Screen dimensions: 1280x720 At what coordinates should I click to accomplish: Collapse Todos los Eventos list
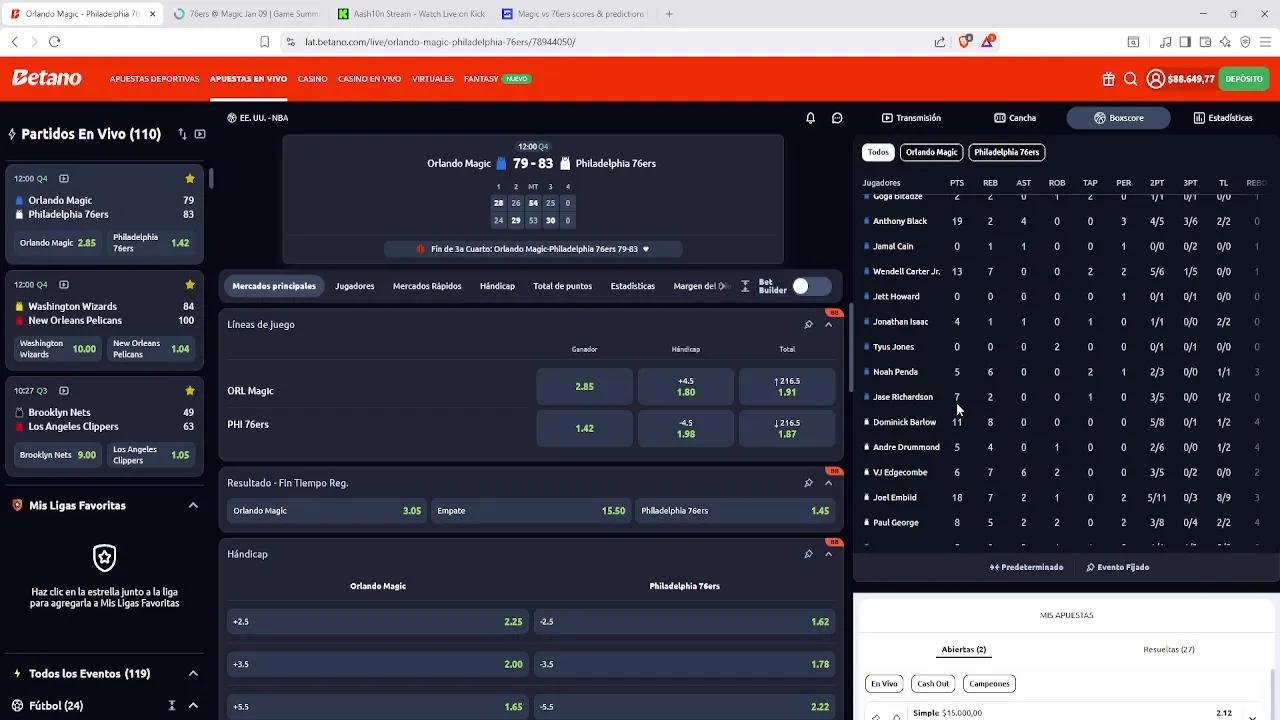click(x=193, y=674)
